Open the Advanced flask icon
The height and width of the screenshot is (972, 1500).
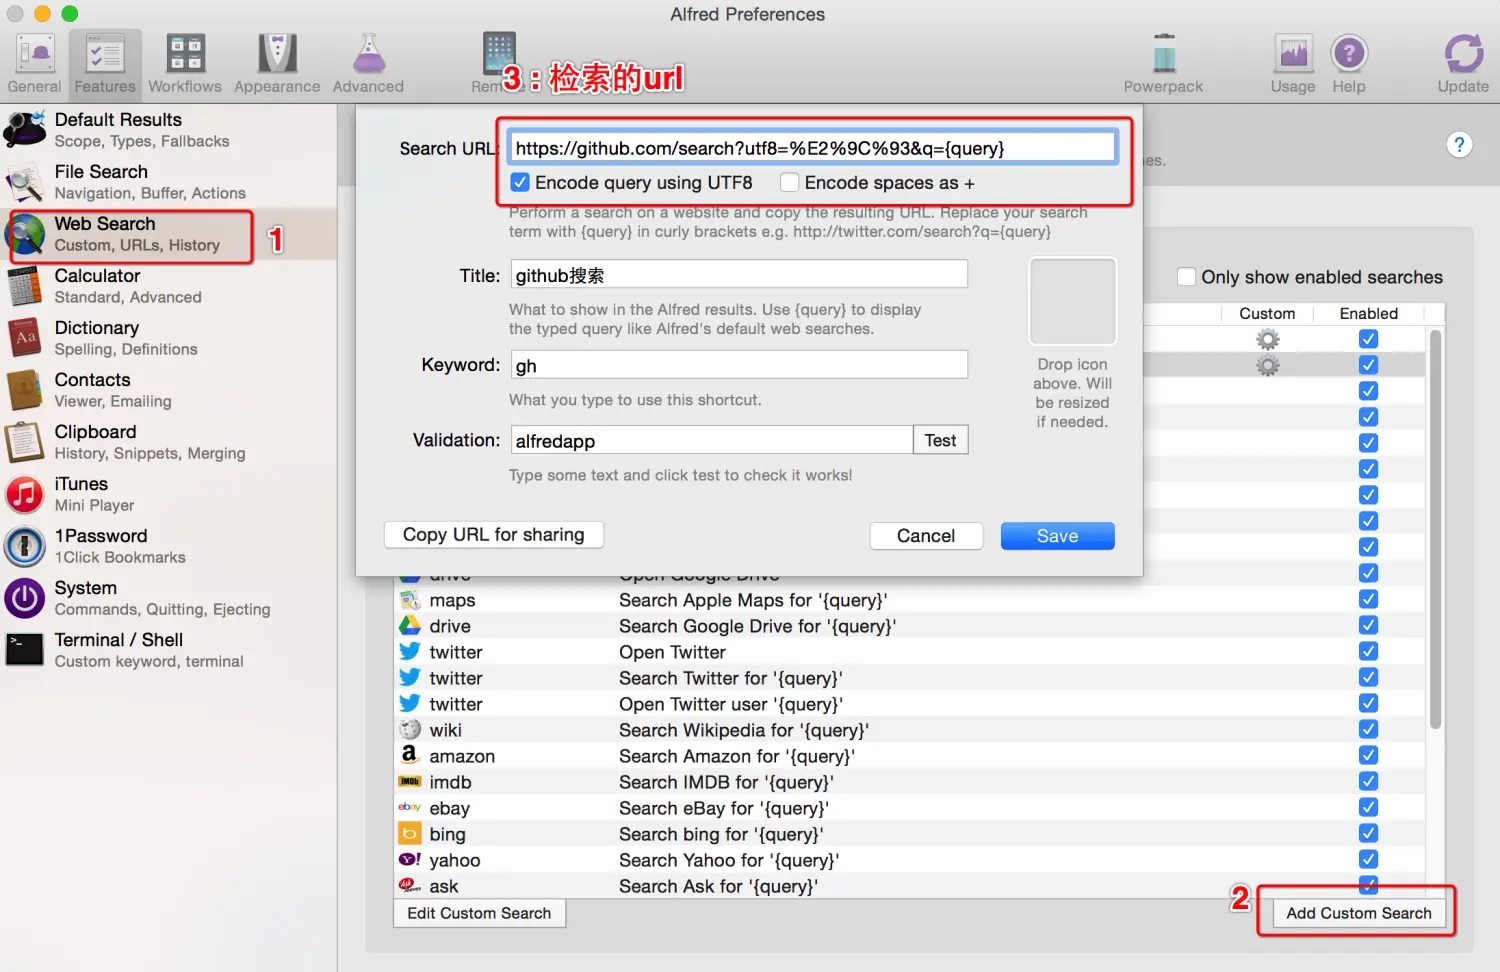[368, 64]
